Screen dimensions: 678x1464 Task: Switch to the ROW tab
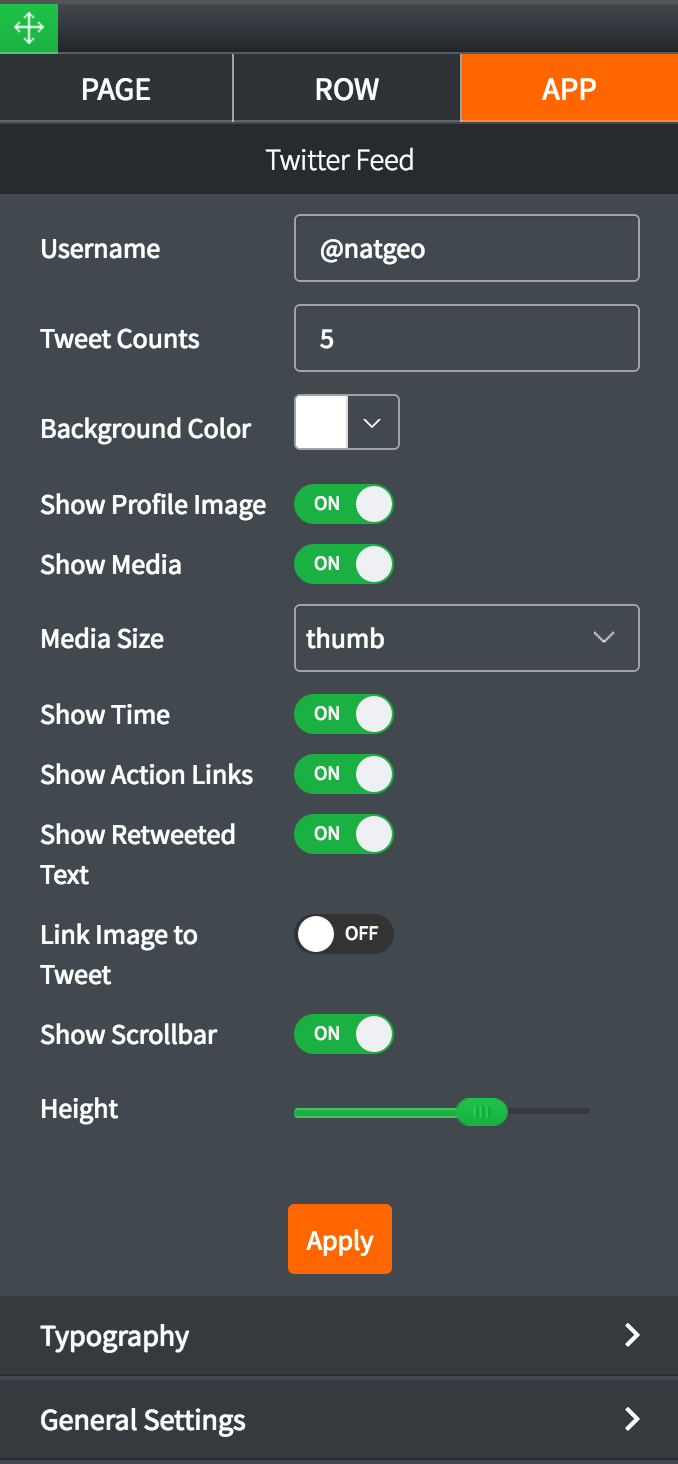pyautogui.click(x=347, y=89)
